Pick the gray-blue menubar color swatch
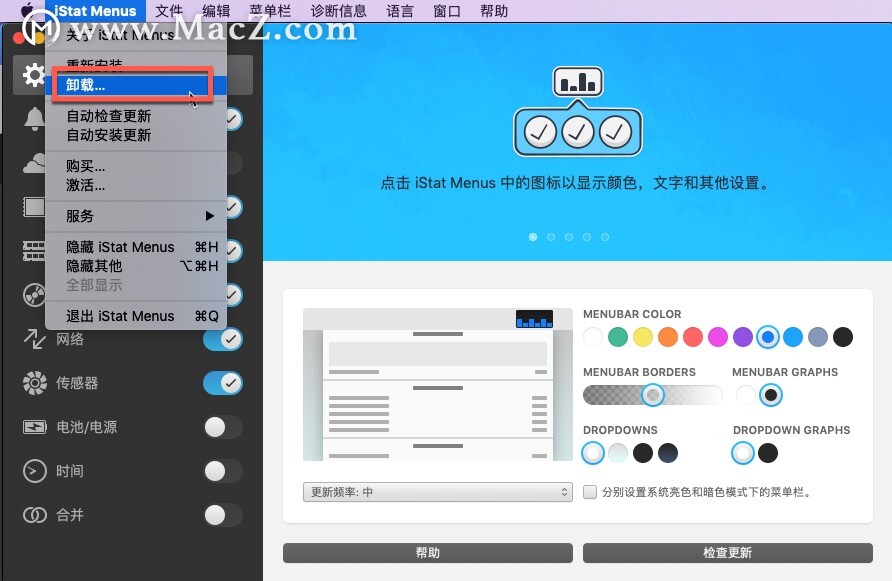The height and width of the screenshot is (581, 892). coord(818,337)
